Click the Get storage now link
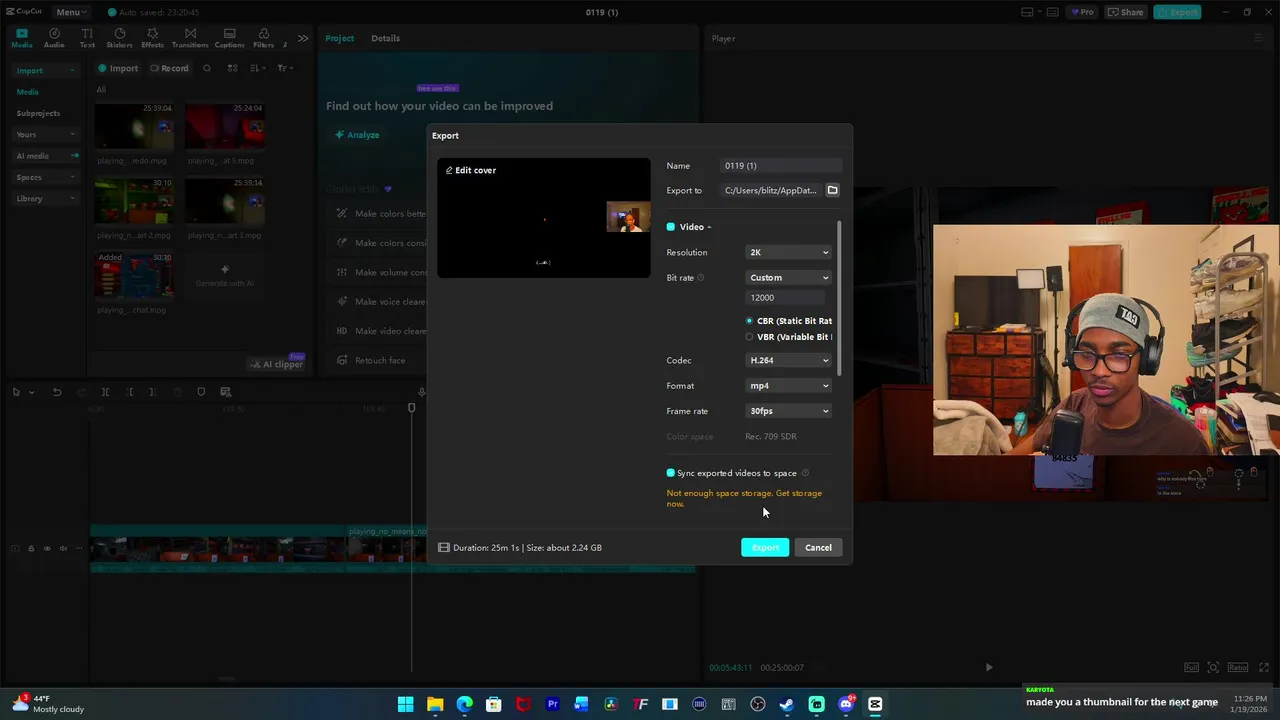The height and width of the screenshot is (720, 1280). click(x=745, y=498)
